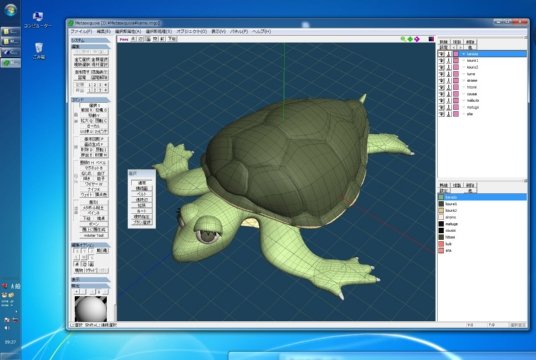The width and height of the screenshot is (536, 360).
Task: Pick ベルト in the selection options panel
Action: point(142,194)
